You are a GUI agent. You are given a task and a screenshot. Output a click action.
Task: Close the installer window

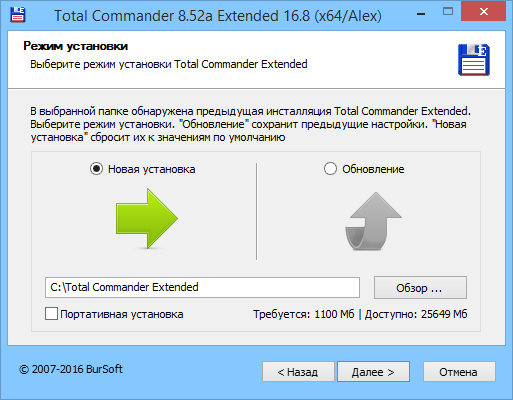(483, 12)
